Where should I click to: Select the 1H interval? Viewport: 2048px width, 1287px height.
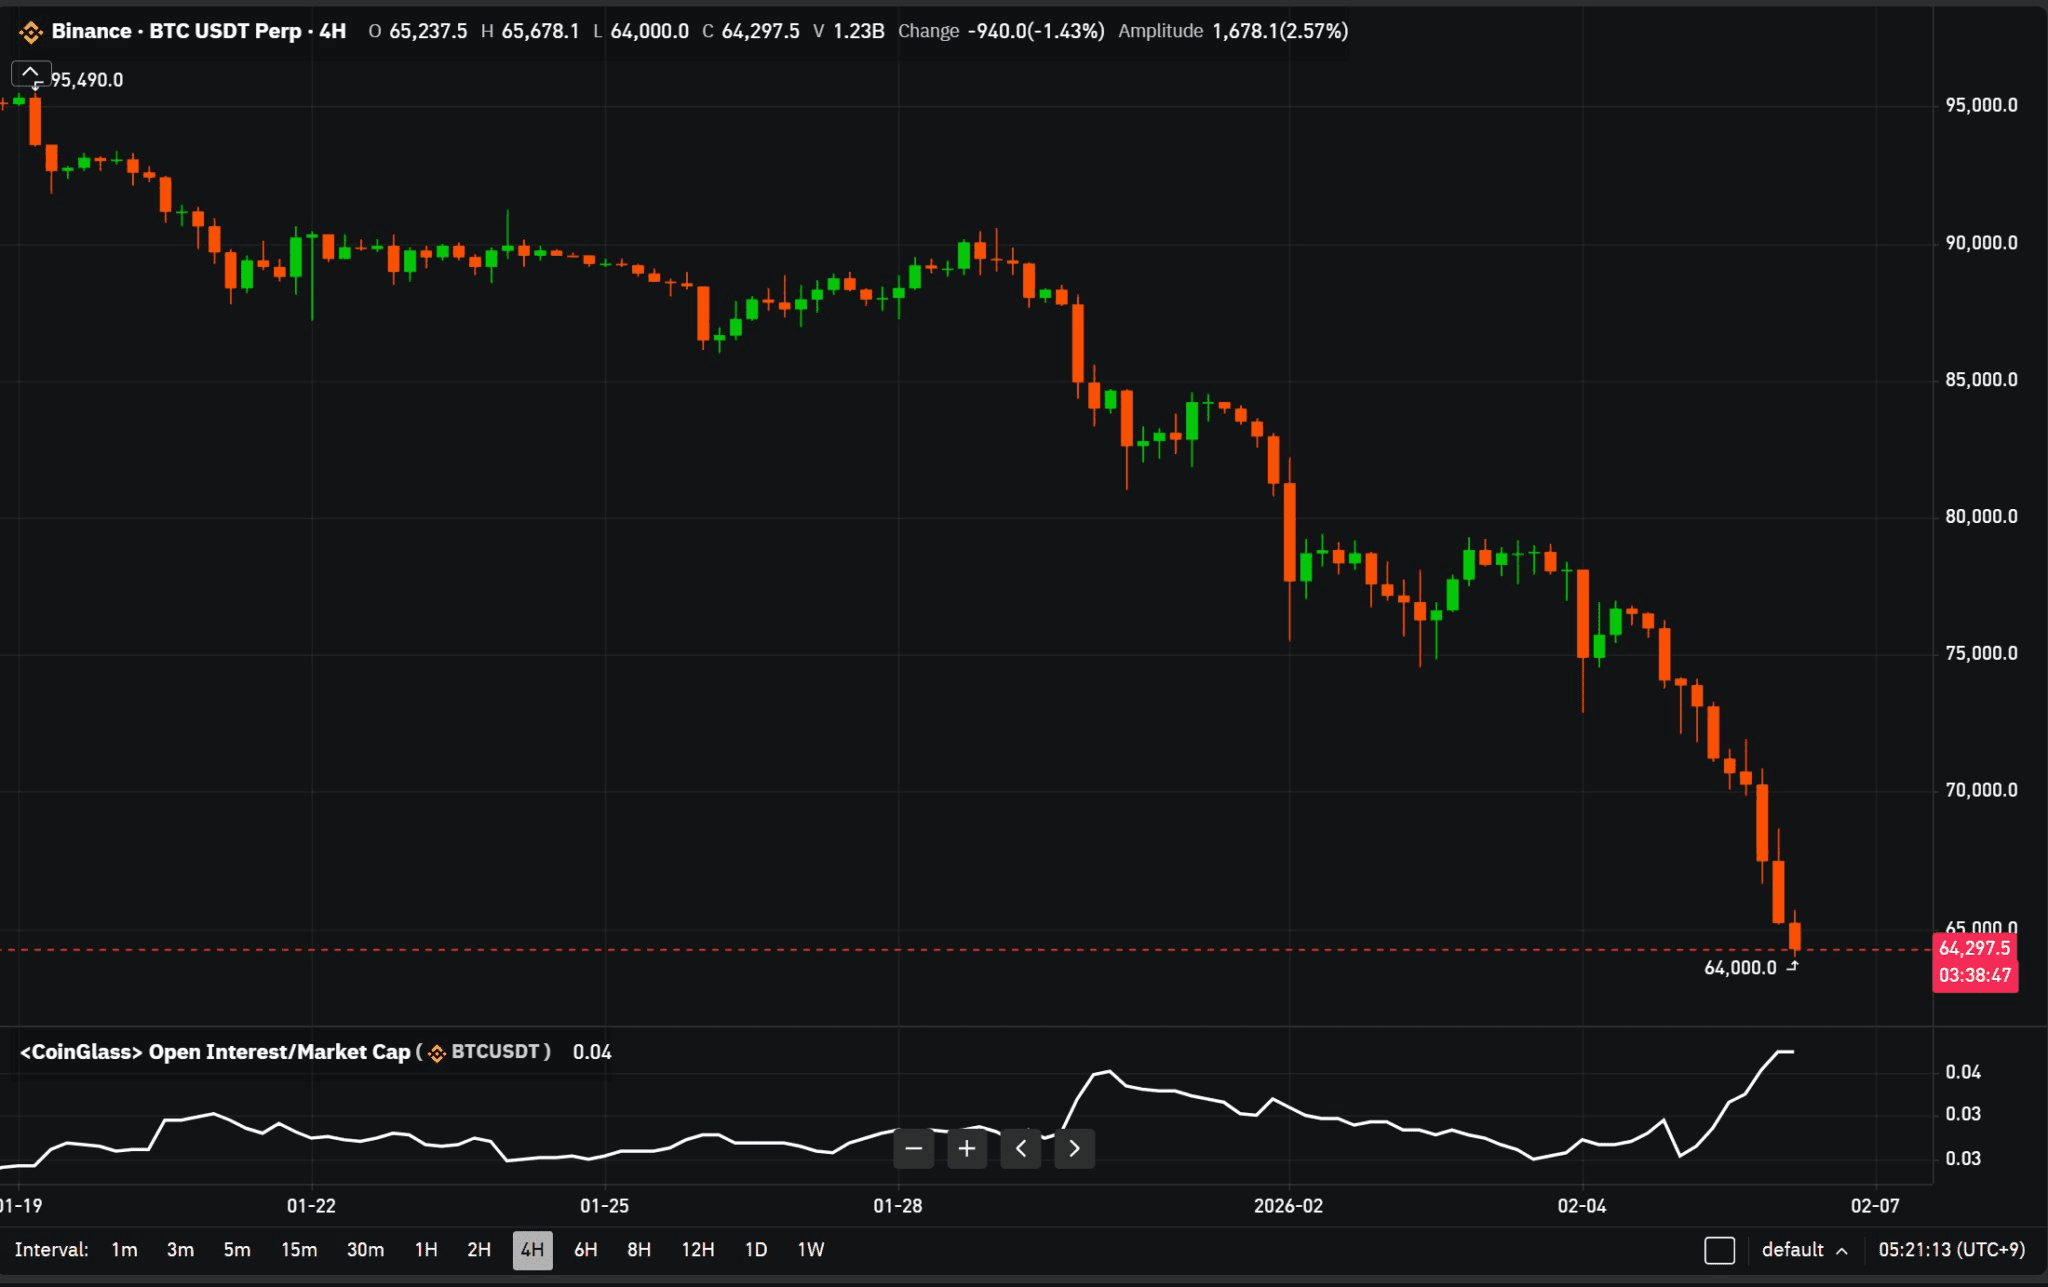426,1250
